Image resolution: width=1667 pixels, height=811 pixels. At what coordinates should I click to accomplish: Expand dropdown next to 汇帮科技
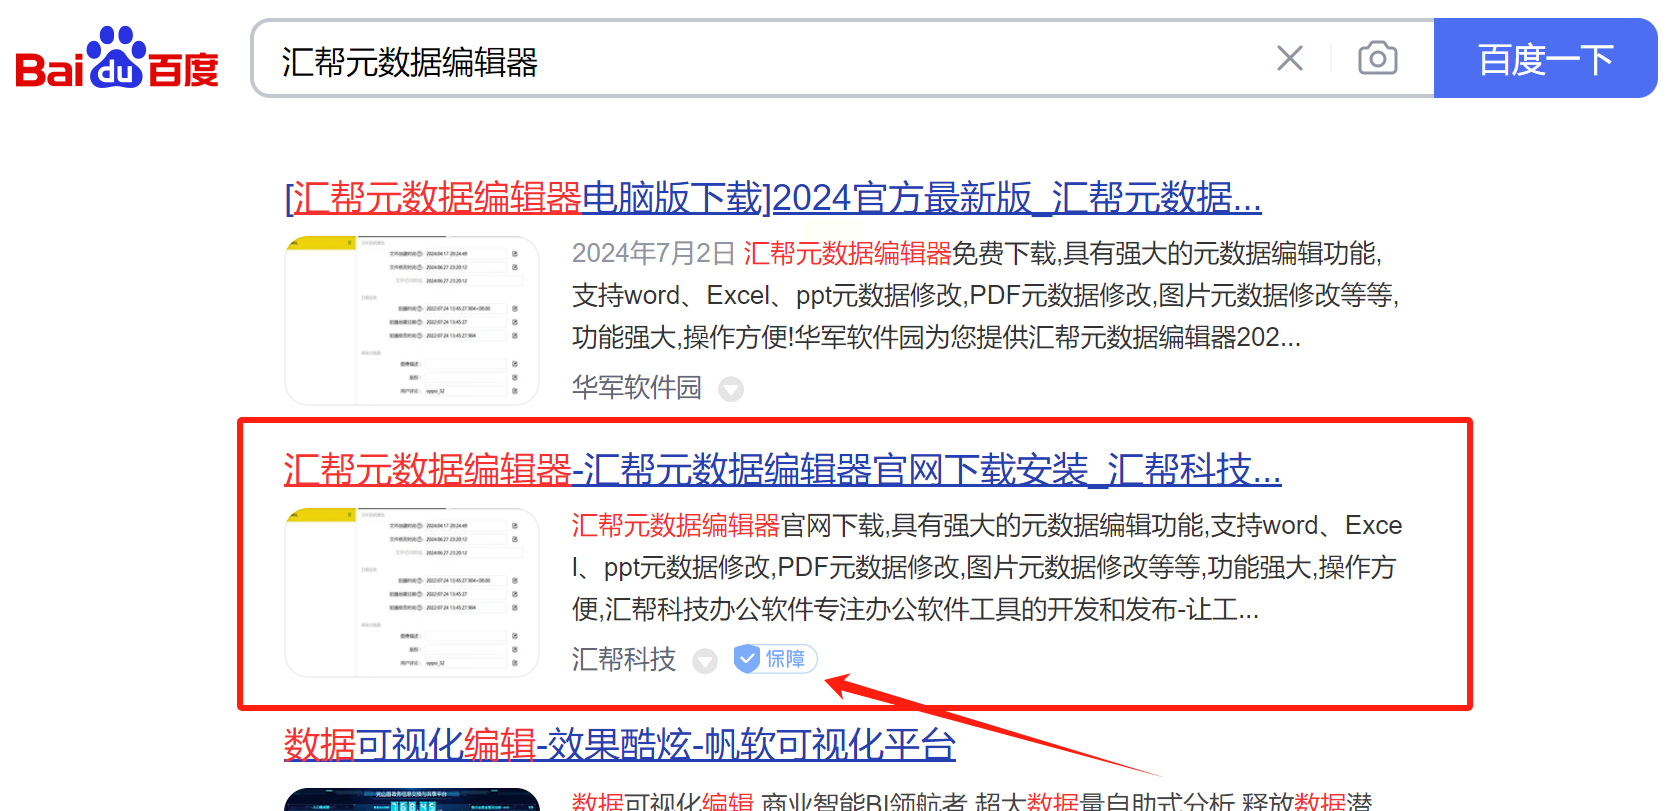[x=705, y=661]
